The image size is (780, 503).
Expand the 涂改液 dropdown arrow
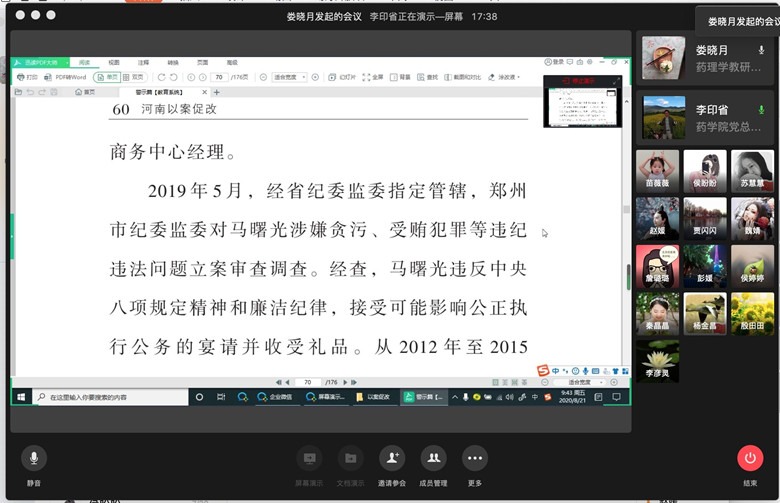(x=518, y=77)
